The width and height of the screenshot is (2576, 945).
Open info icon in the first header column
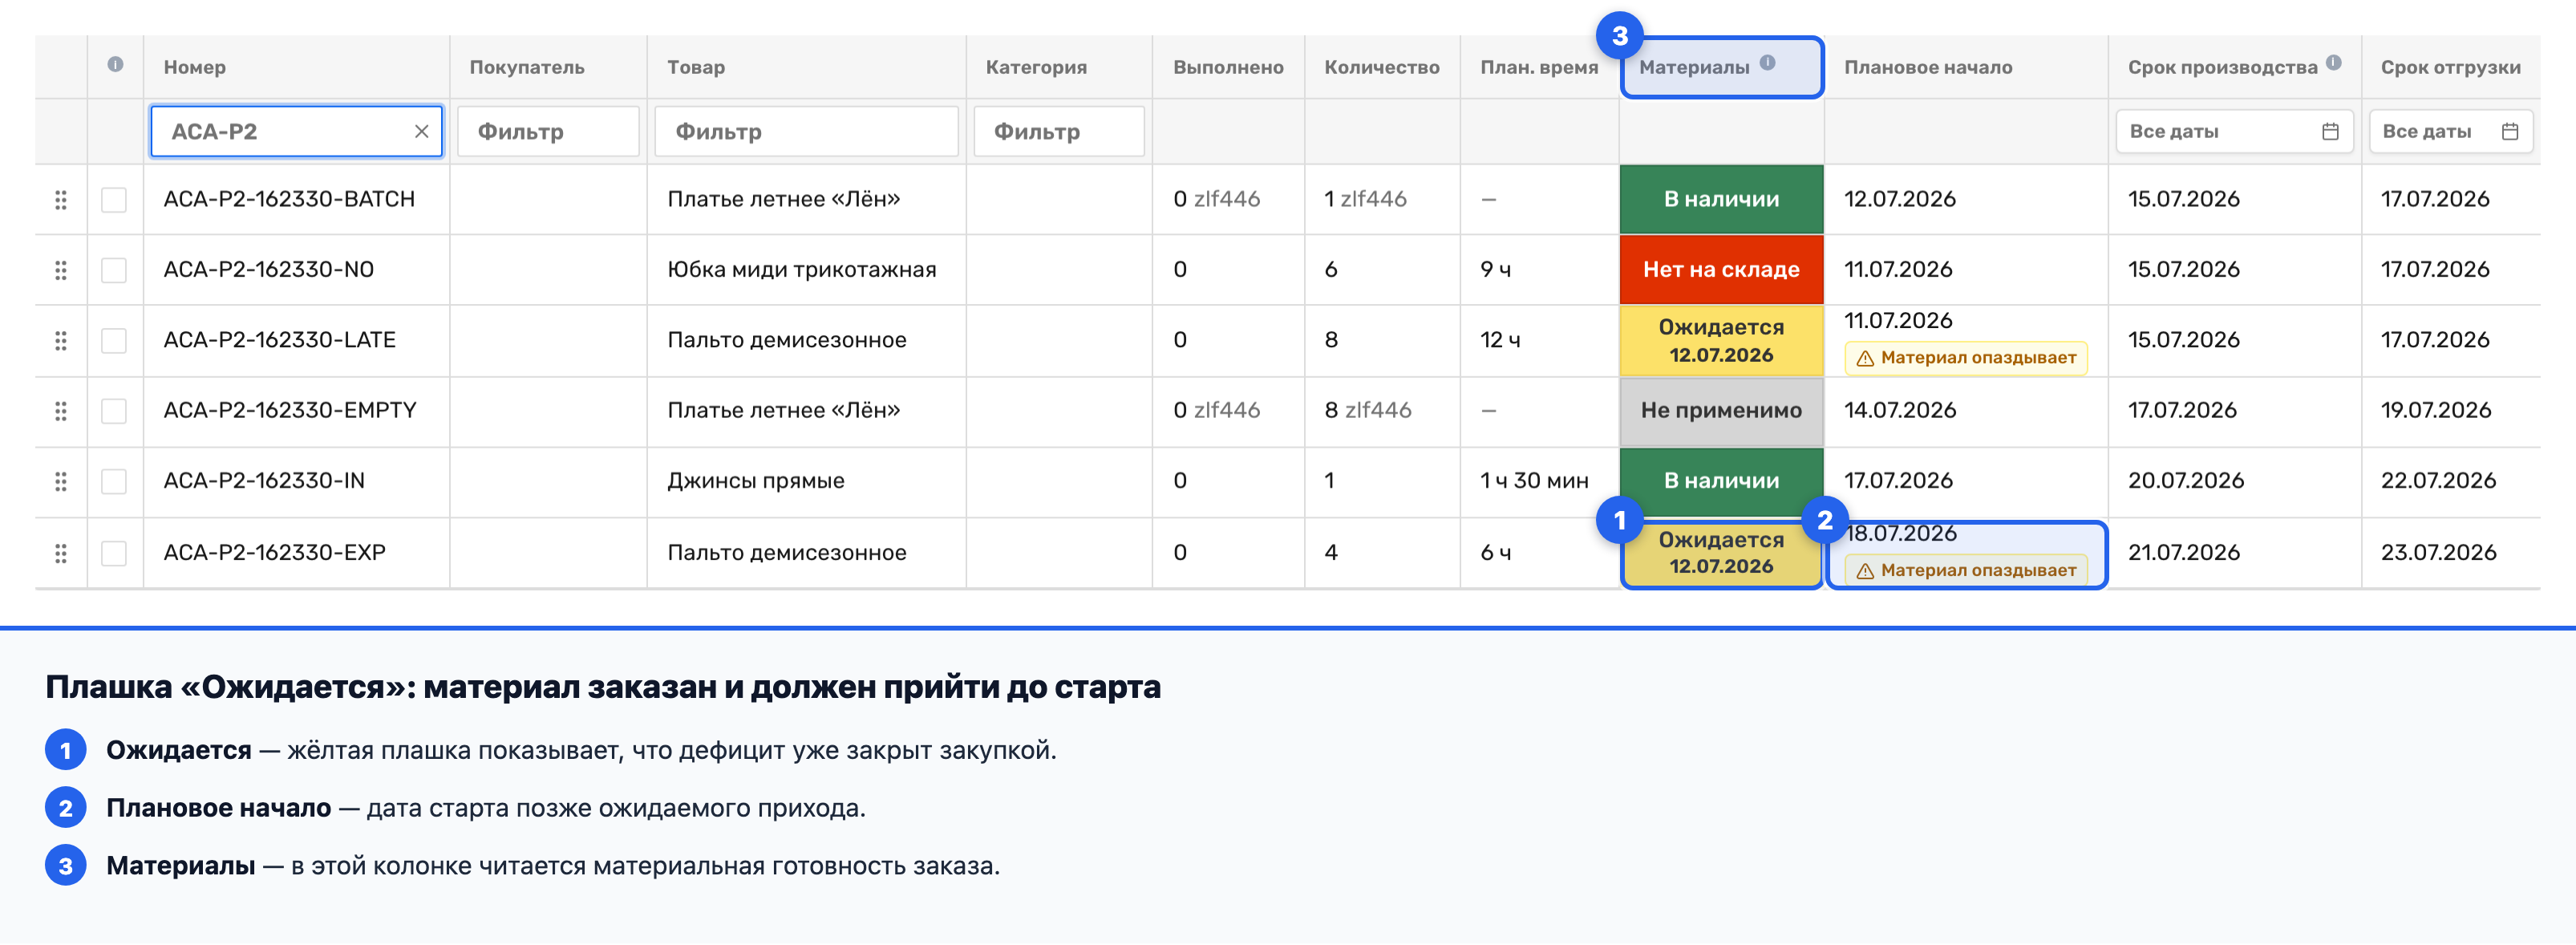pyautogui.click(x=115, y=65)
